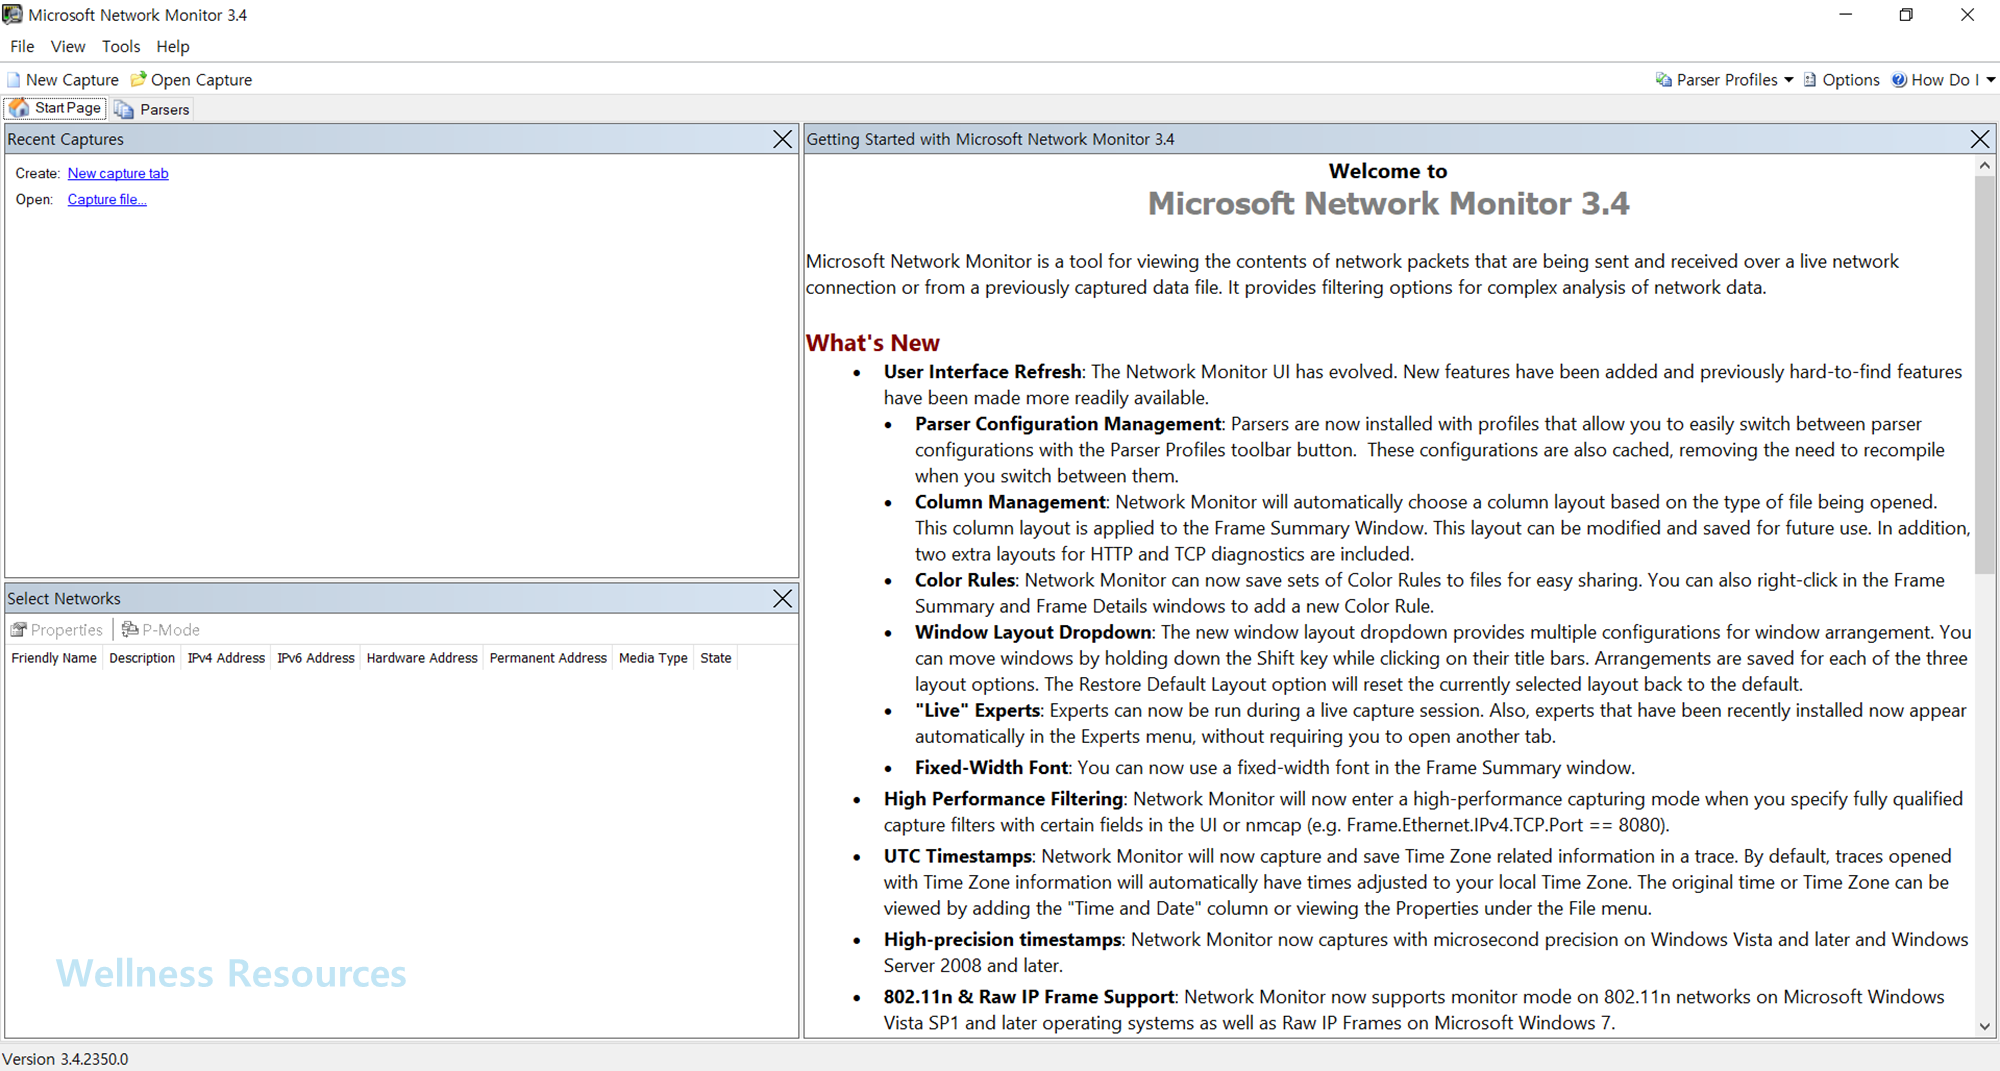Click the New Capture toolbar icon
Screen dimensions: 2000x1071
pos(14,80)
